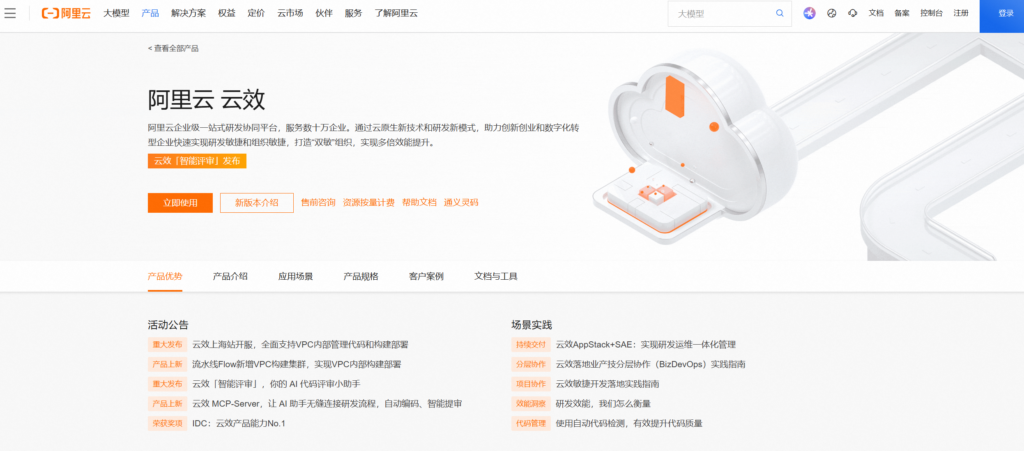
Task: Focus the 大模型 search field
Action: (729, 13)
